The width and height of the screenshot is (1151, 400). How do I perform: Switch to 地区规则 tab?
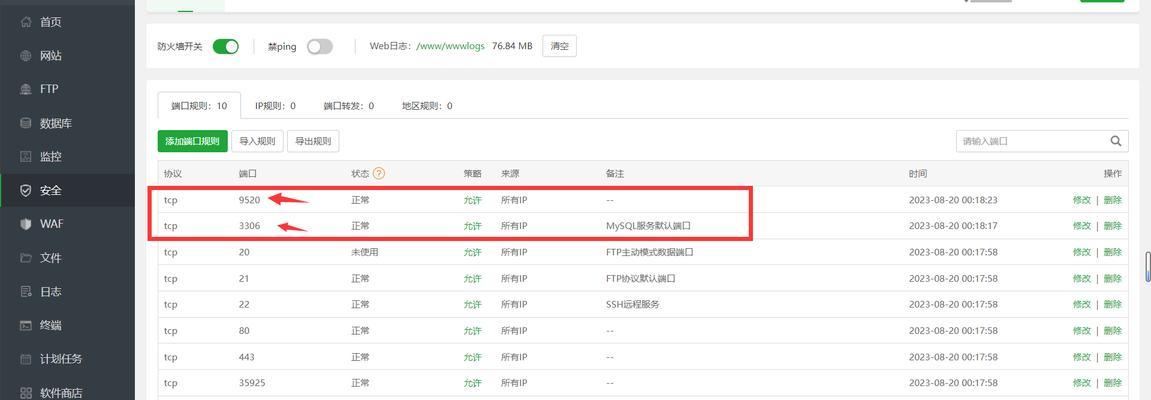(x=427, y=106)
